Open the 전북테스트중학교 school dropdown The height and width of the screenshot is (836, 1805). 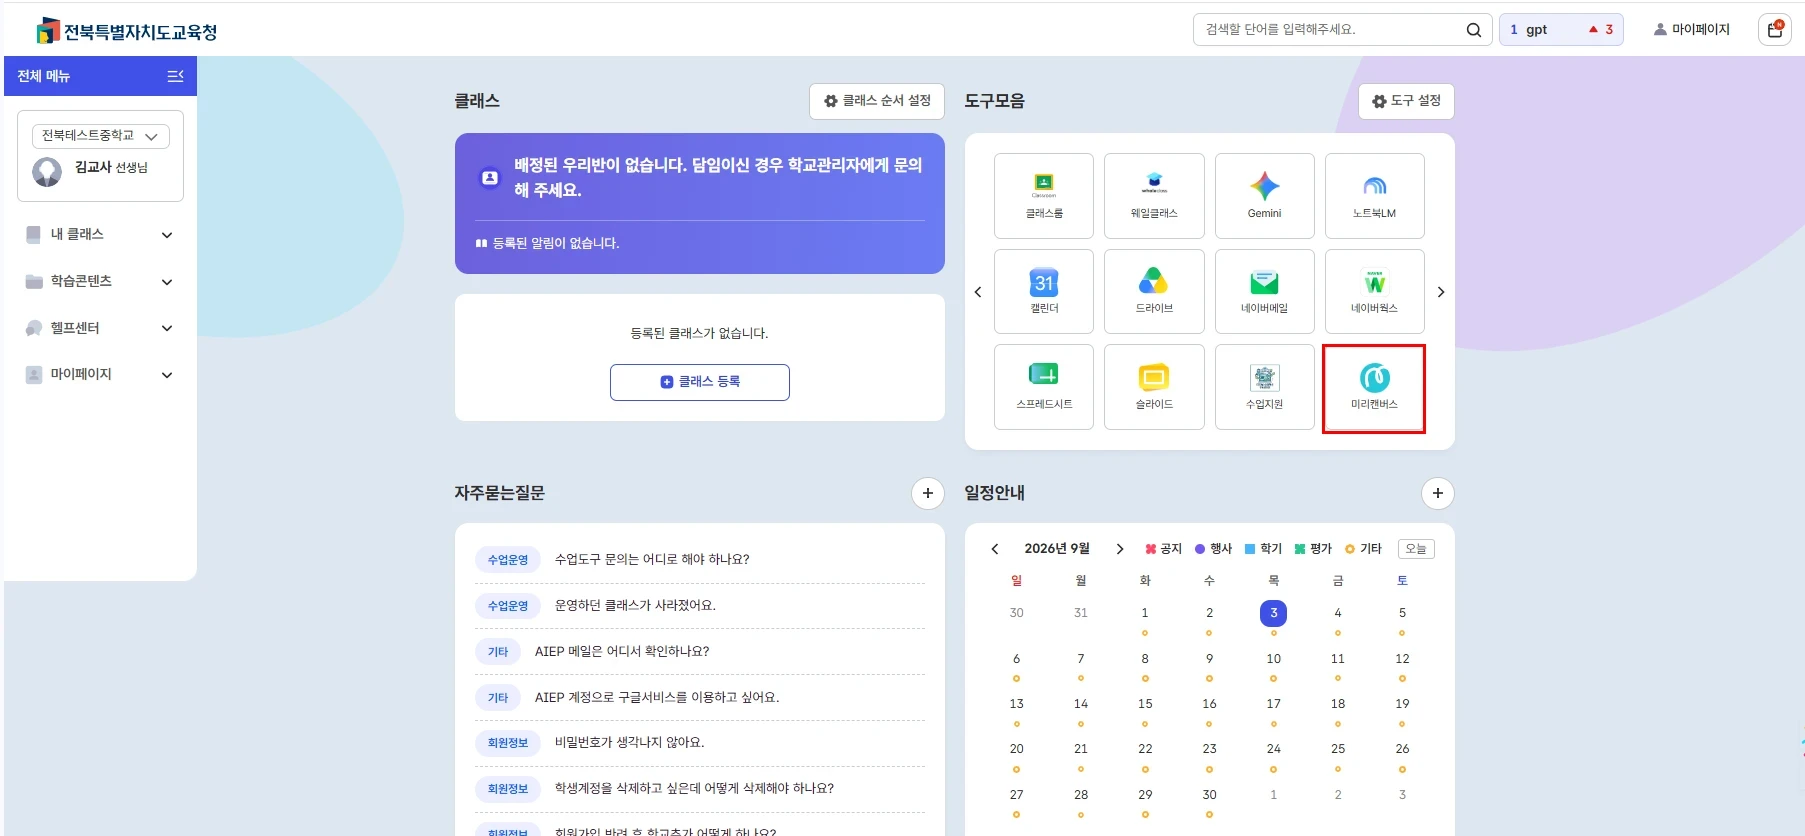click(101, 136)
